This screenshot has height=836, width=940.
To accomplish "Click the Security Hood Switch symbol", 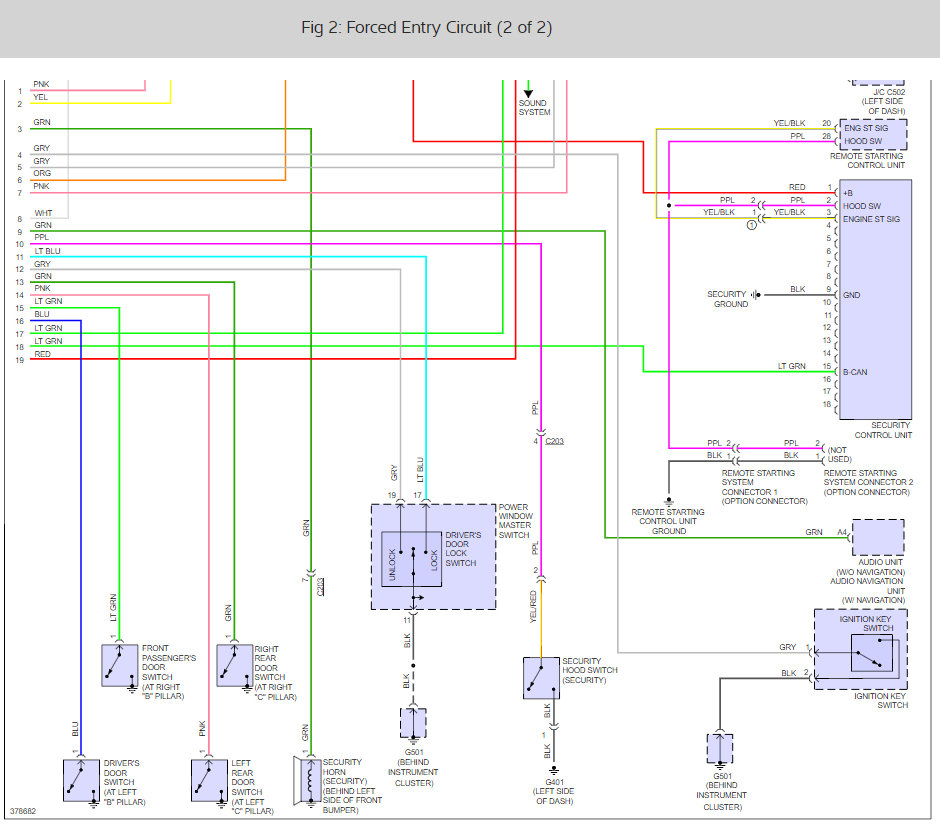I will point(541,678).
